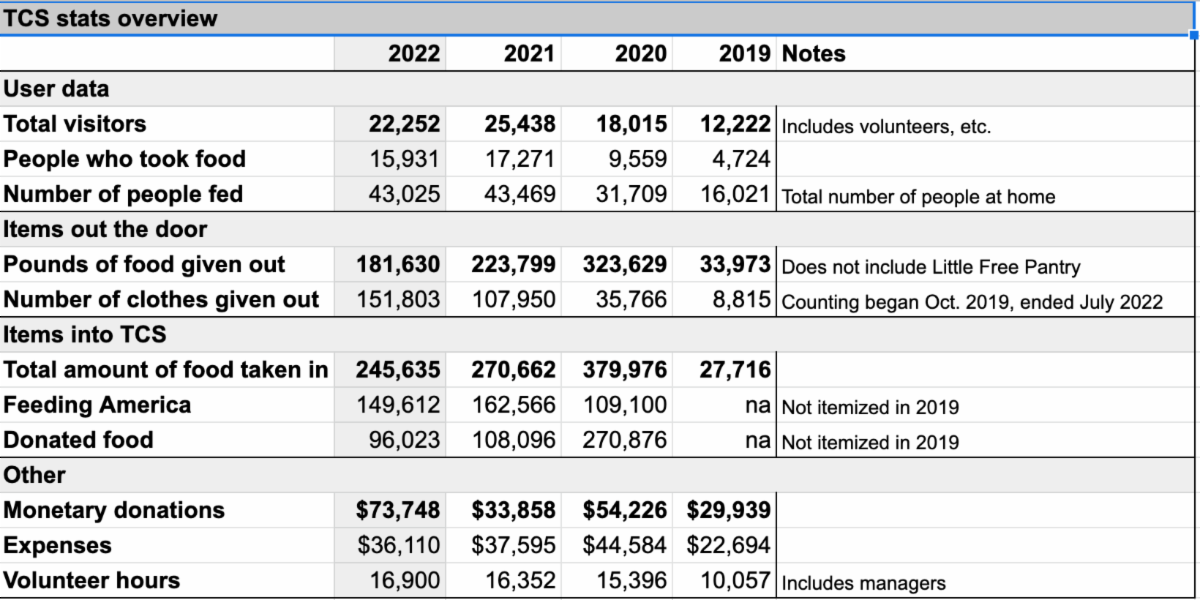Select the 'Items into TCS' section heading

click(85, 335)
